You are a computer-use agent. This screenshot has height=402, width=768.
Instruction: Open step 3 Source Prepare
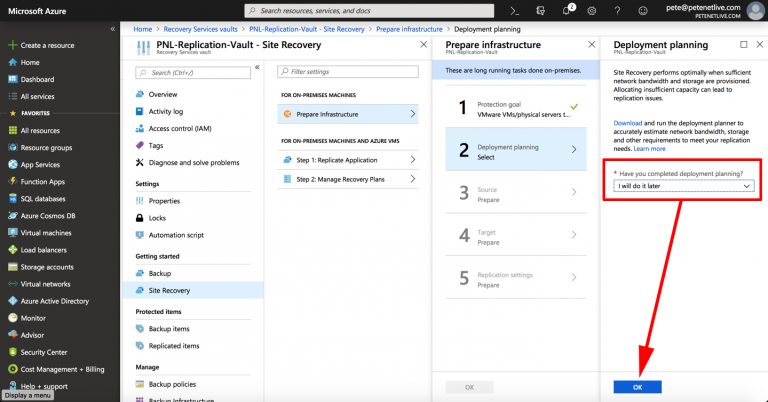(516, 192)
